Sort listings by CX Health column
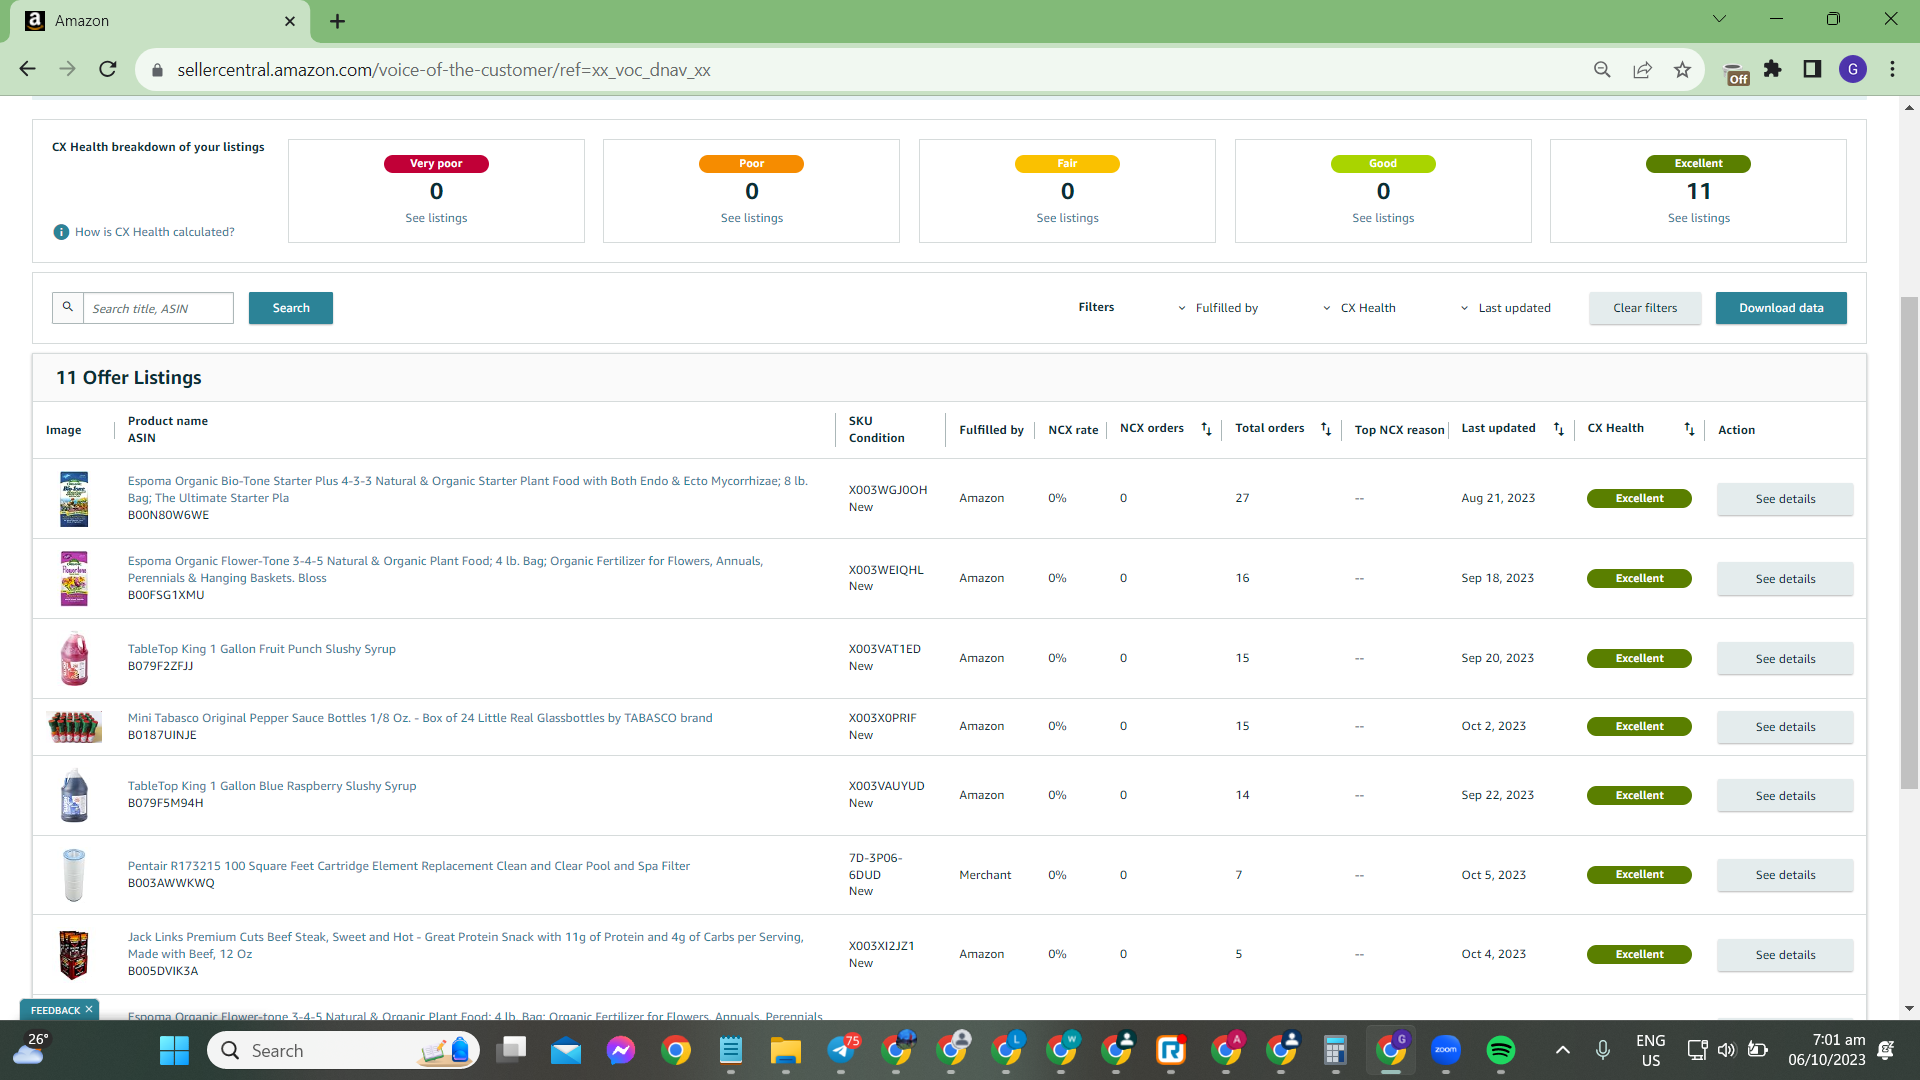Screen dimensions: 1920x1080 1689,429
